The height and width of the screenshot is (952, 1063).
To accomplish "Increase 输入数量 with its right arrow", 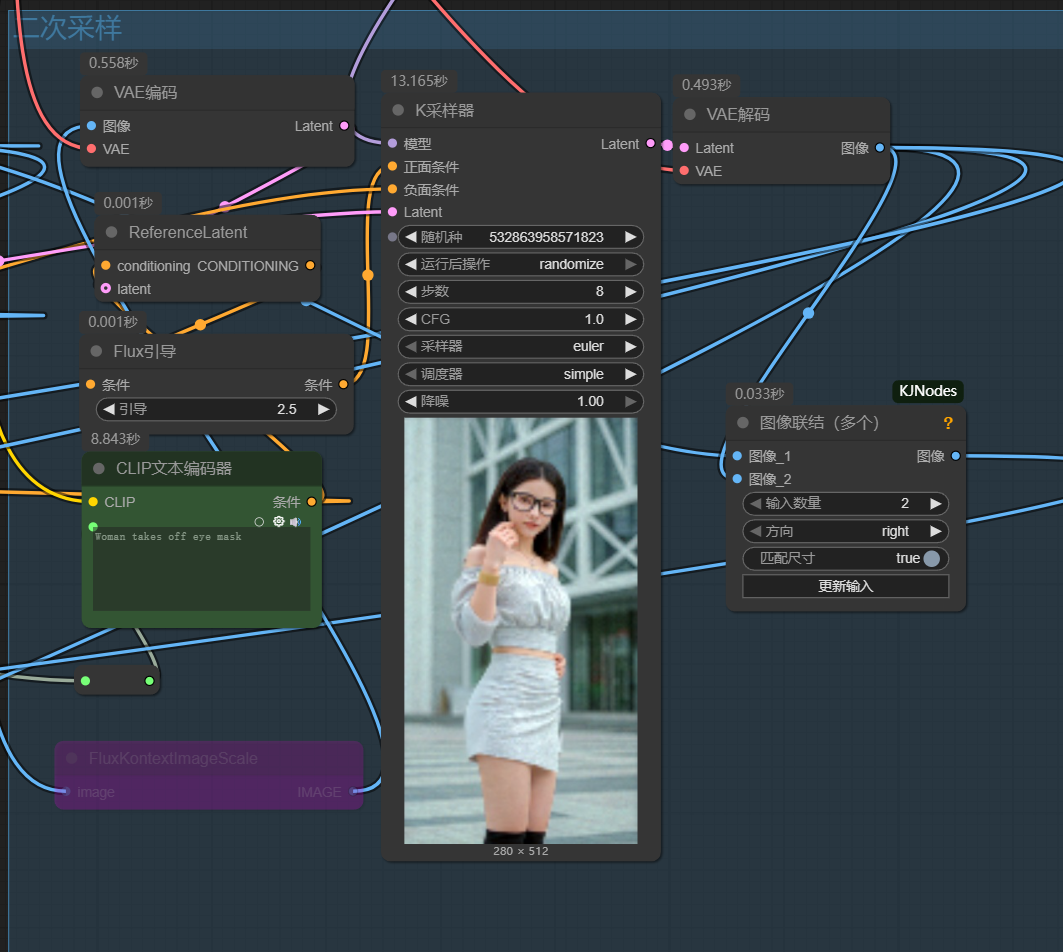I will click(936, 503).
